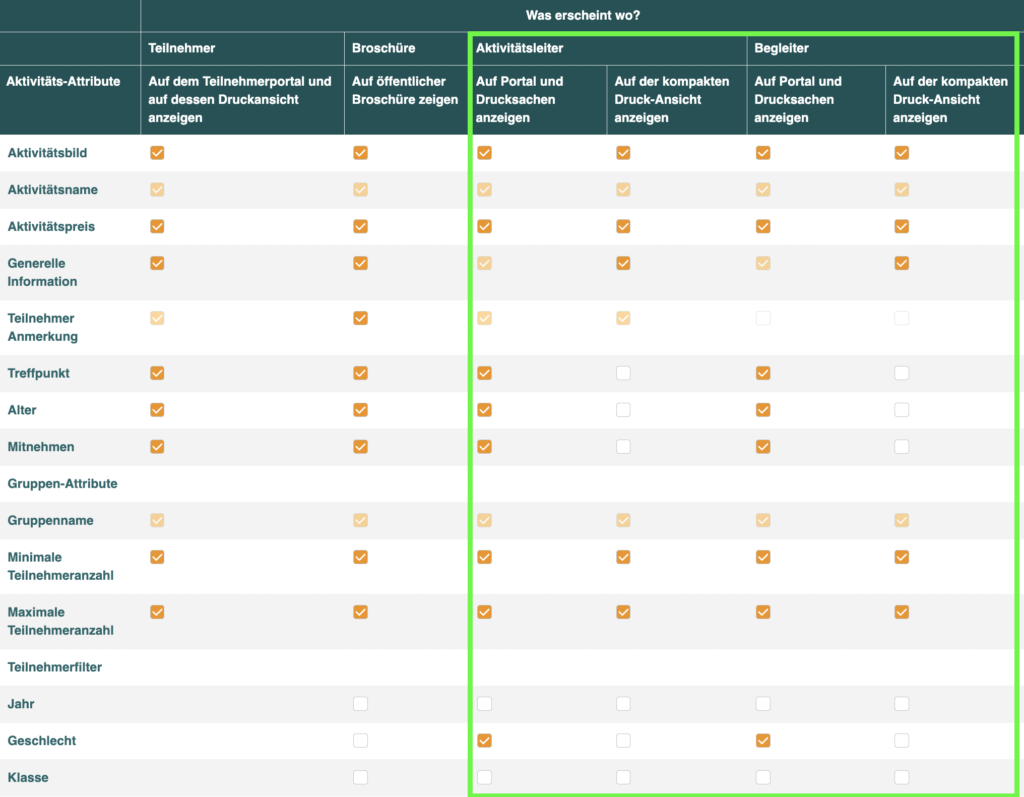The height and width of the screenshot is (797, 1024).
Task: Check Klasse in the Broschüre column
Action: [x=360, y=777]
